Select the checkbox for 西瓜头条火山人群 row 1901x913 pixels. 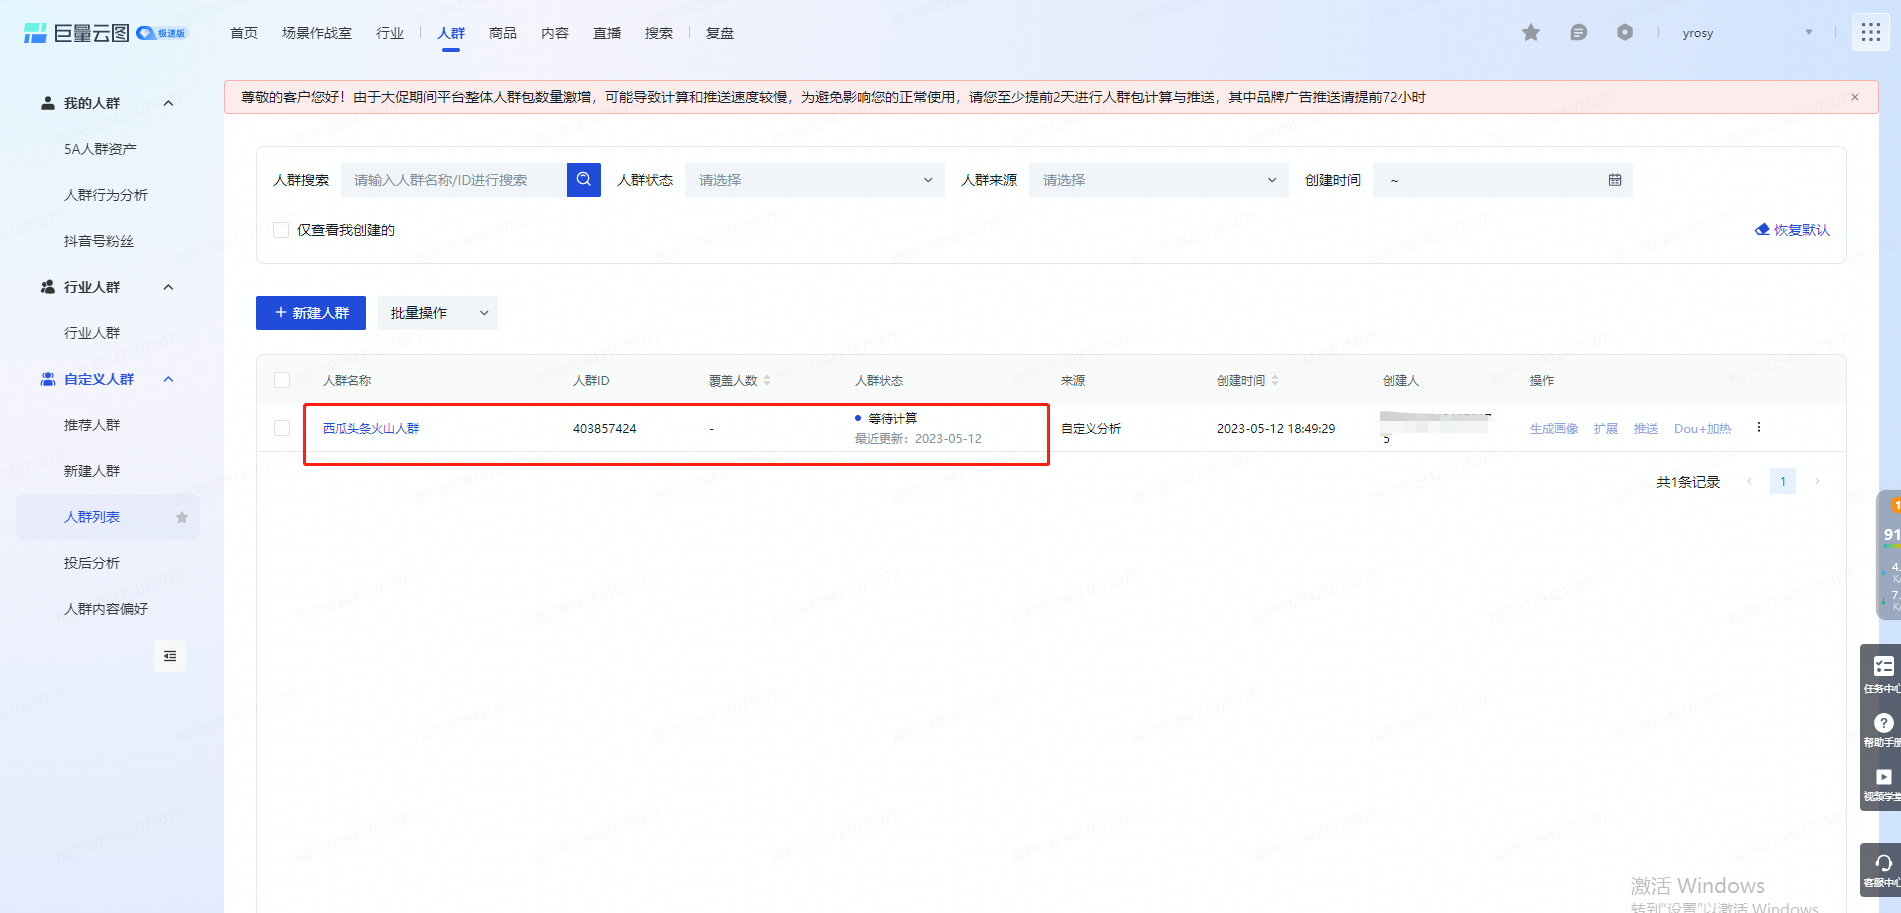(x=282, y=428)
